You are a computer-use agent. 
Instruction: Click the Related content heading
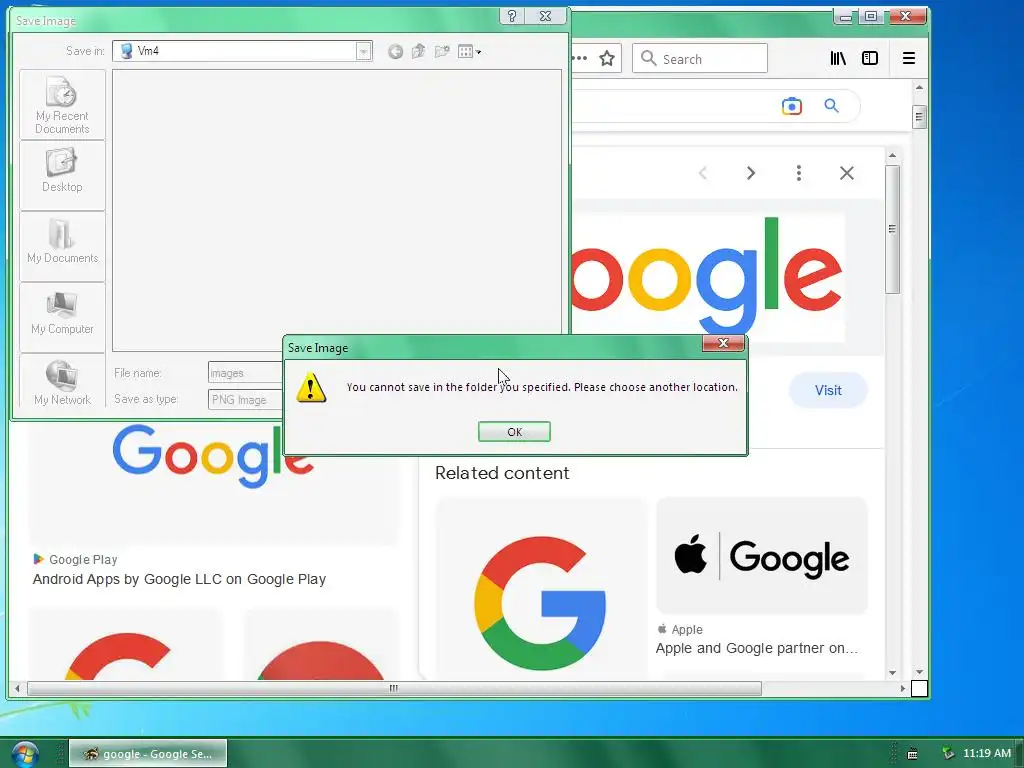[x=502, y=473]
